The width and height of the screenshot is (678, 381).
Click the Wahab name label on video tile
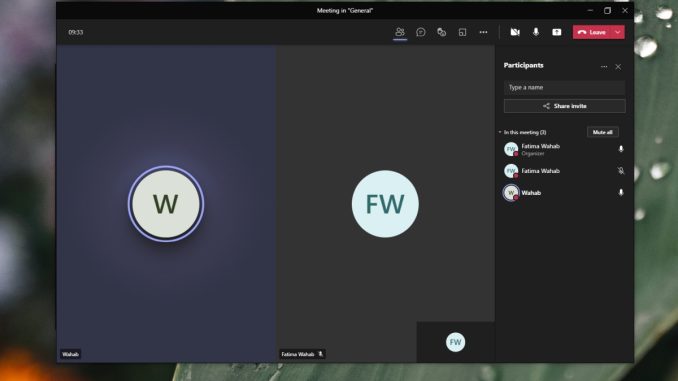[70, 354]
